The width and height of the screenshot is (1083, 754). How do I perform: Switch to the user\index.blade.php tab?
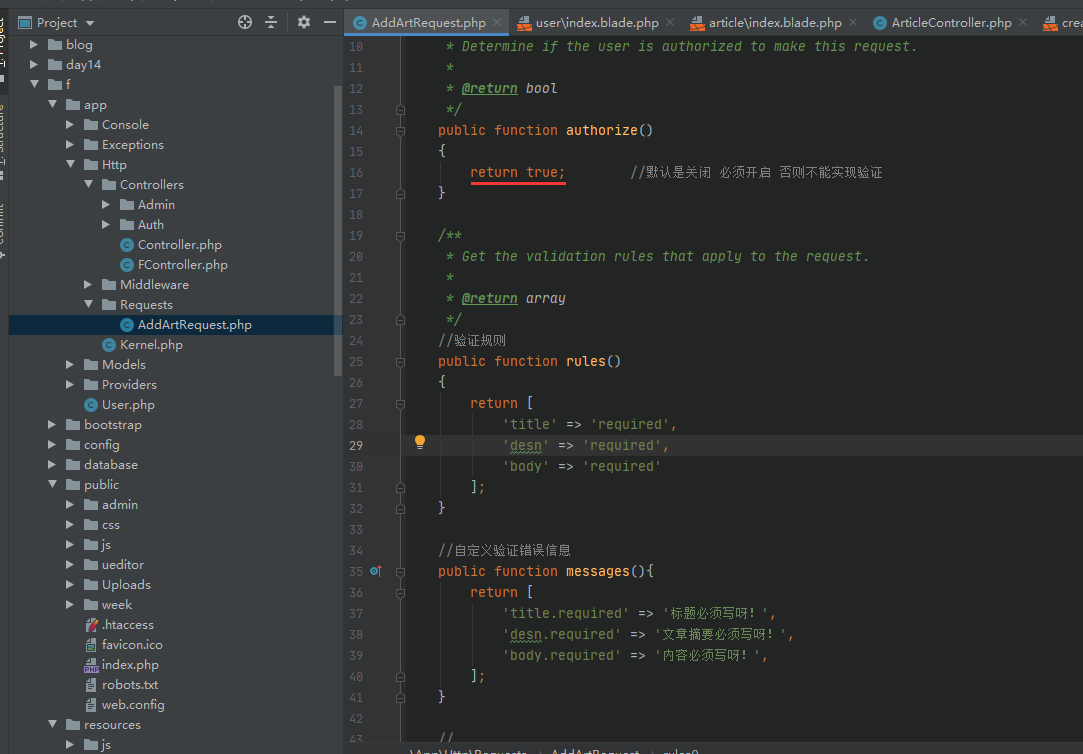click(x=597, y=23)
